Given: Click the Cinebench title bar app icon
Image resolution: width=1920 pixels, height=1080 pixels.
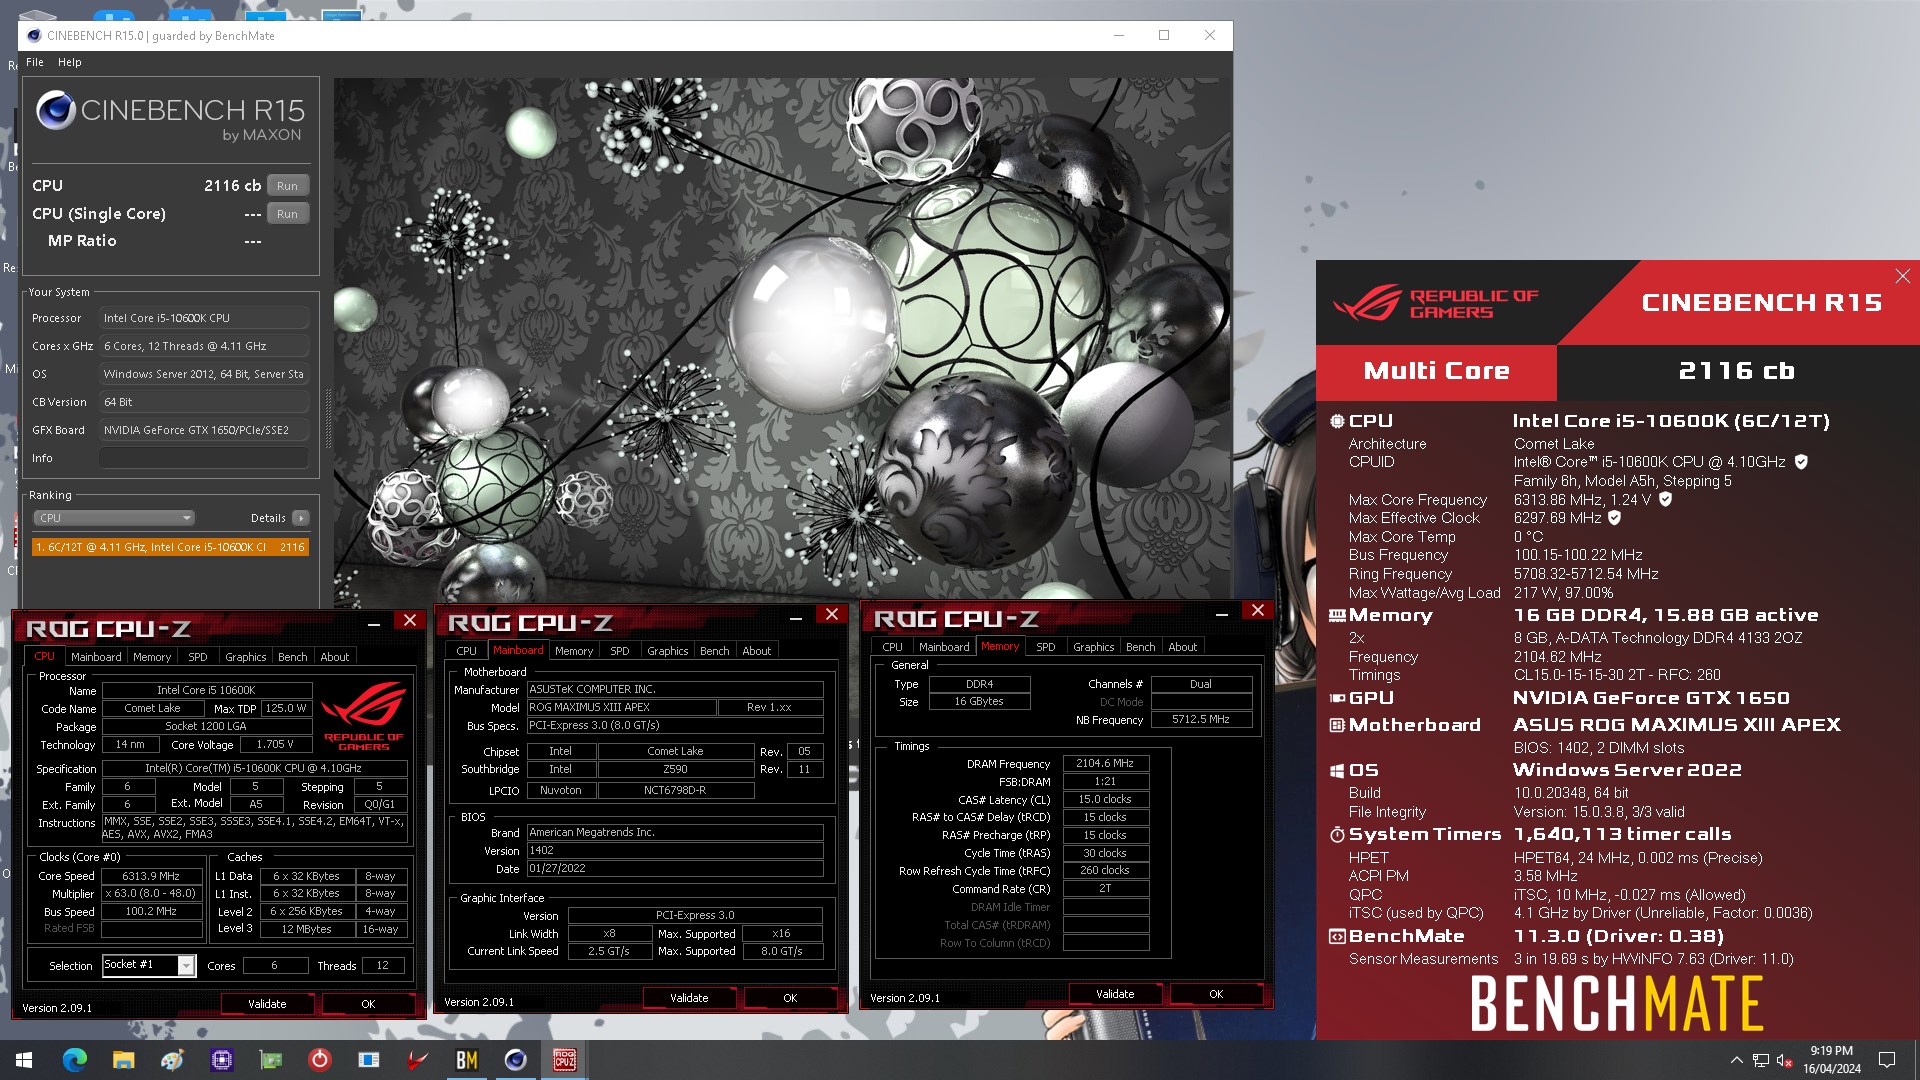Looking at the screenshot, I should click(x=34, y=35).
